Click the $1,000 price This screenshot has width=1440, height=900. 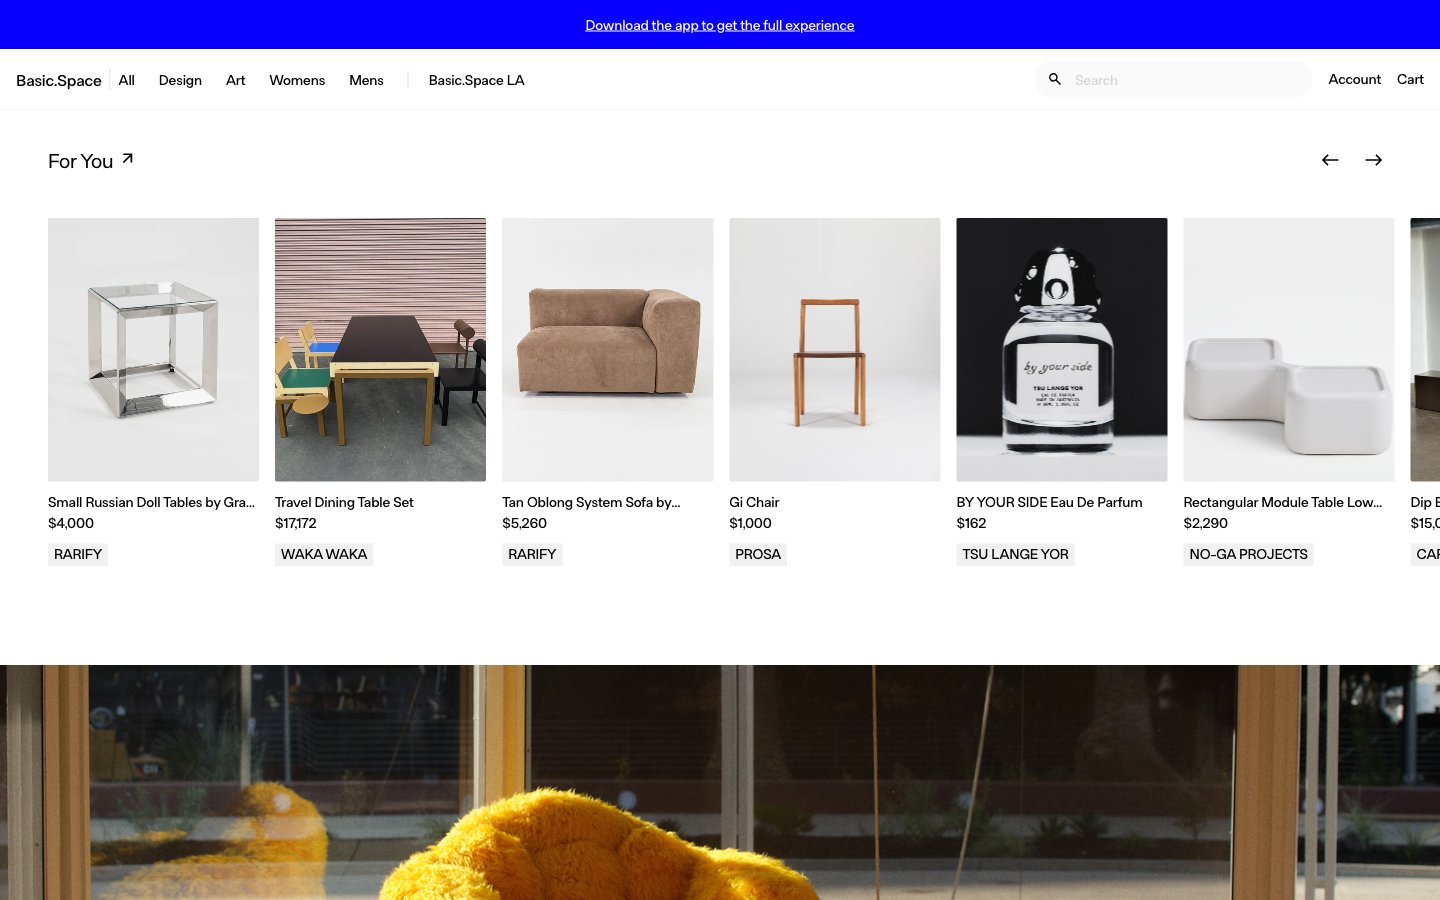tap(750, 523)
